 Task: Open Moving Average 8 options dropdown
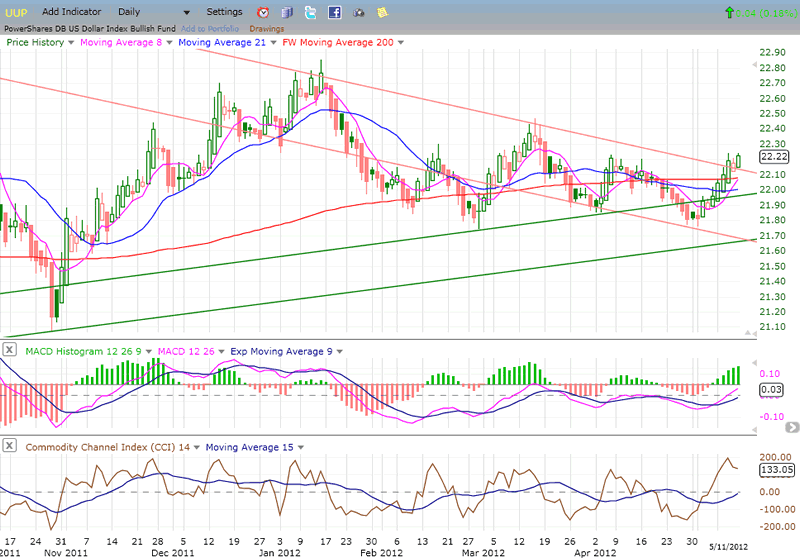coord(169,43)
